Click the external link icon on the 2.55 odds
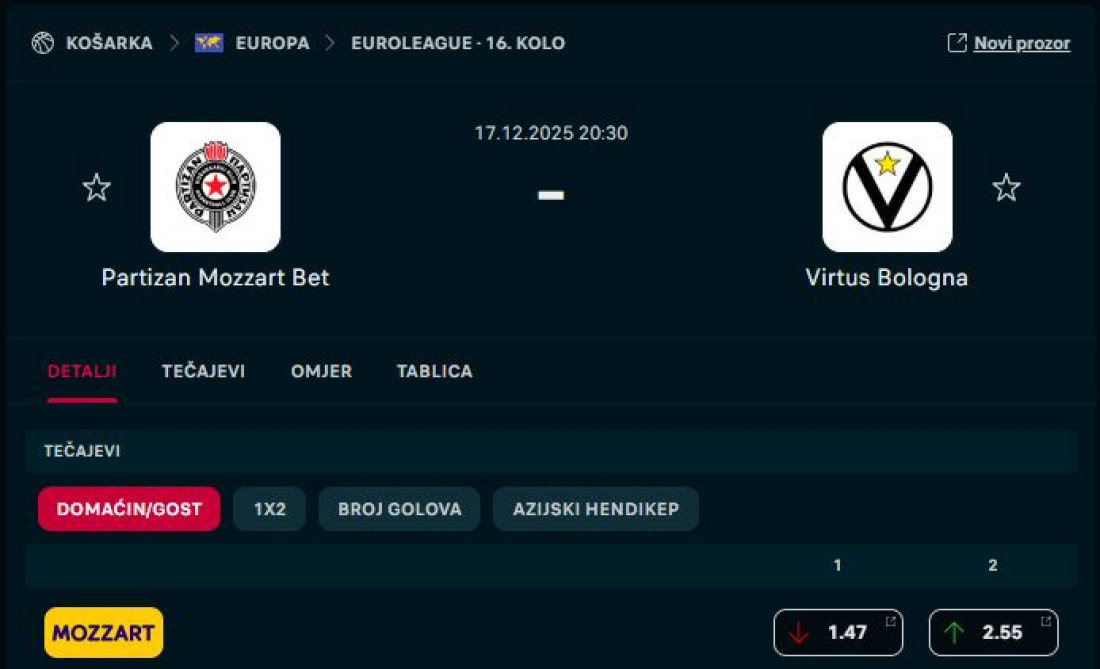This screenshot has width=1100, height=669. point(1045,622)
